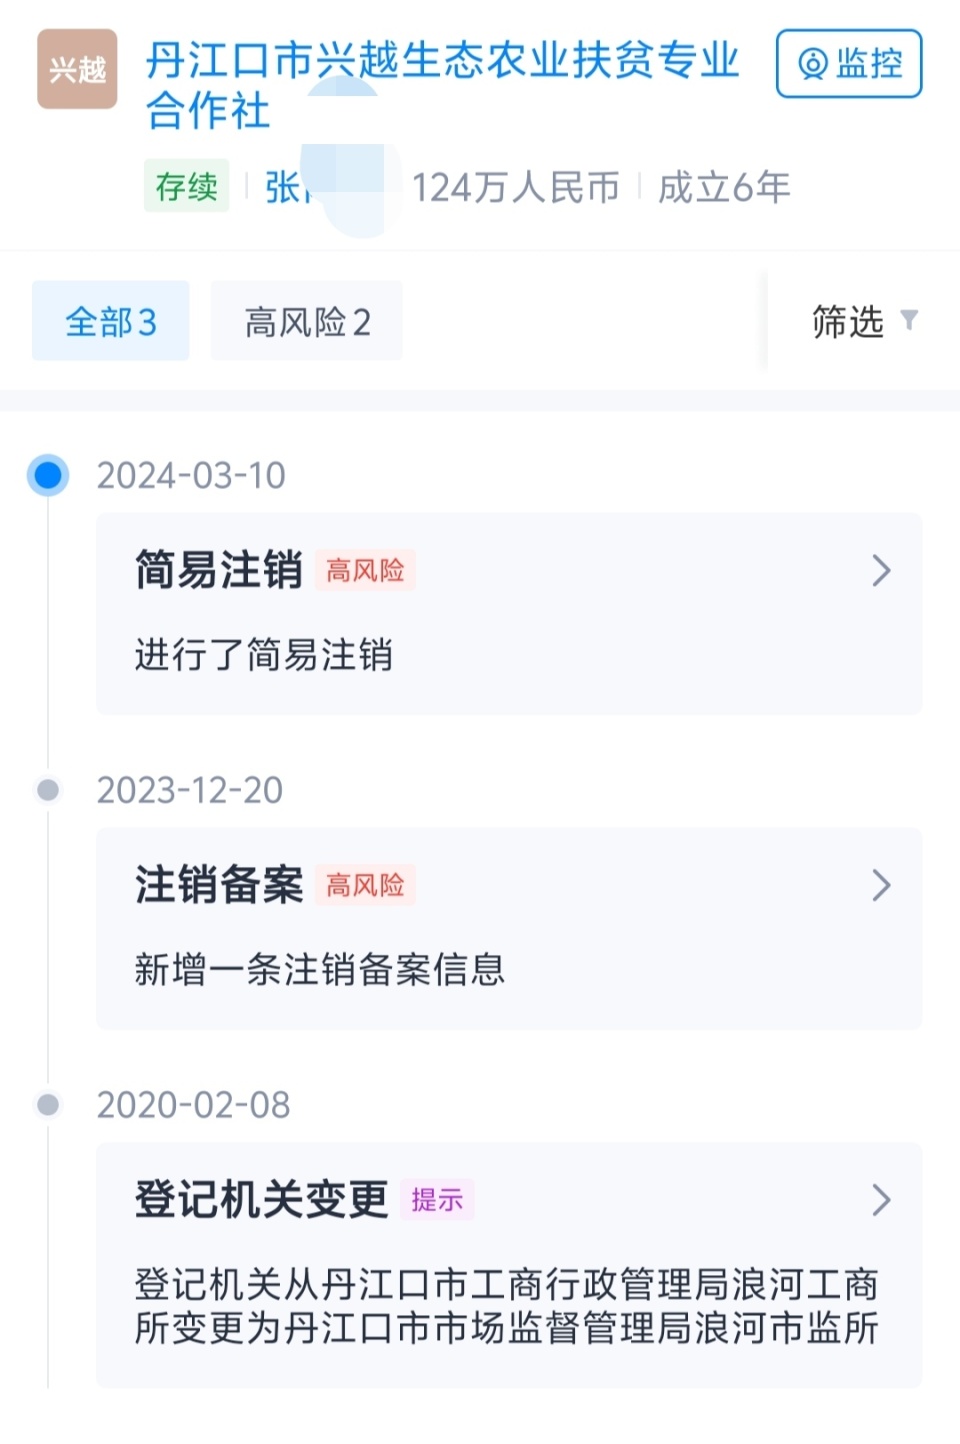Image resolution: width=960 pixels, height=1444 pixels.
Task: Click the monitor camera icon in 监控
Action: point(812,64)
